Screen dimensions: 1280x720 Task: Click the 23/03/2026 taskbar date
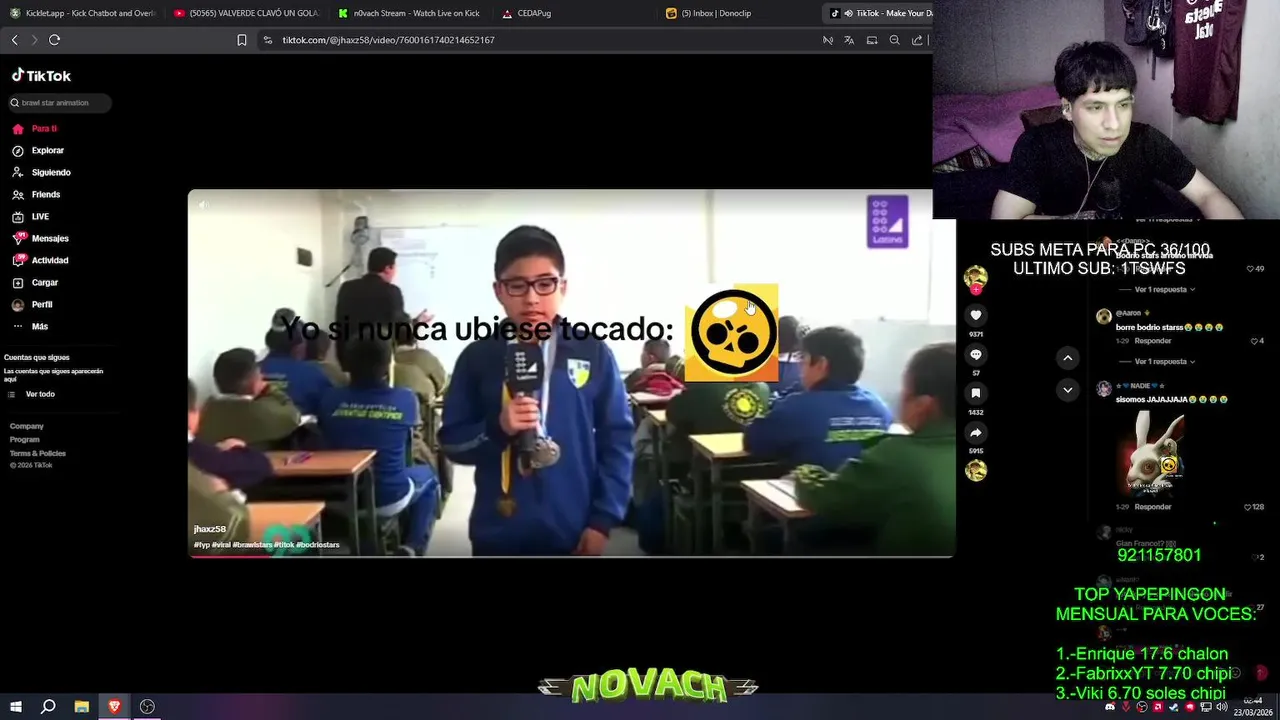click(1254, 712)
